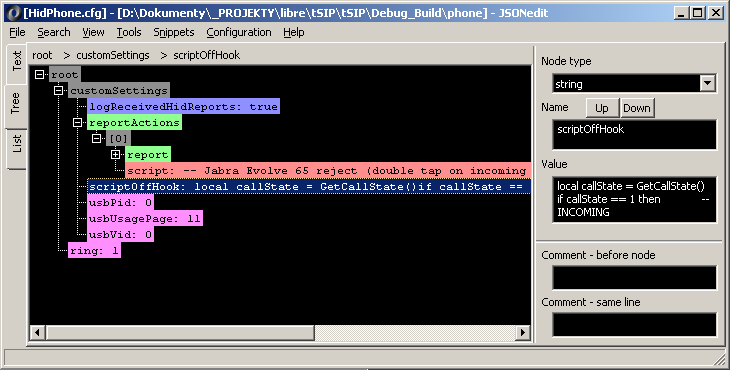Select the reportActions tree node
Viewport: 730px width, 370px height.
point(134,122)
